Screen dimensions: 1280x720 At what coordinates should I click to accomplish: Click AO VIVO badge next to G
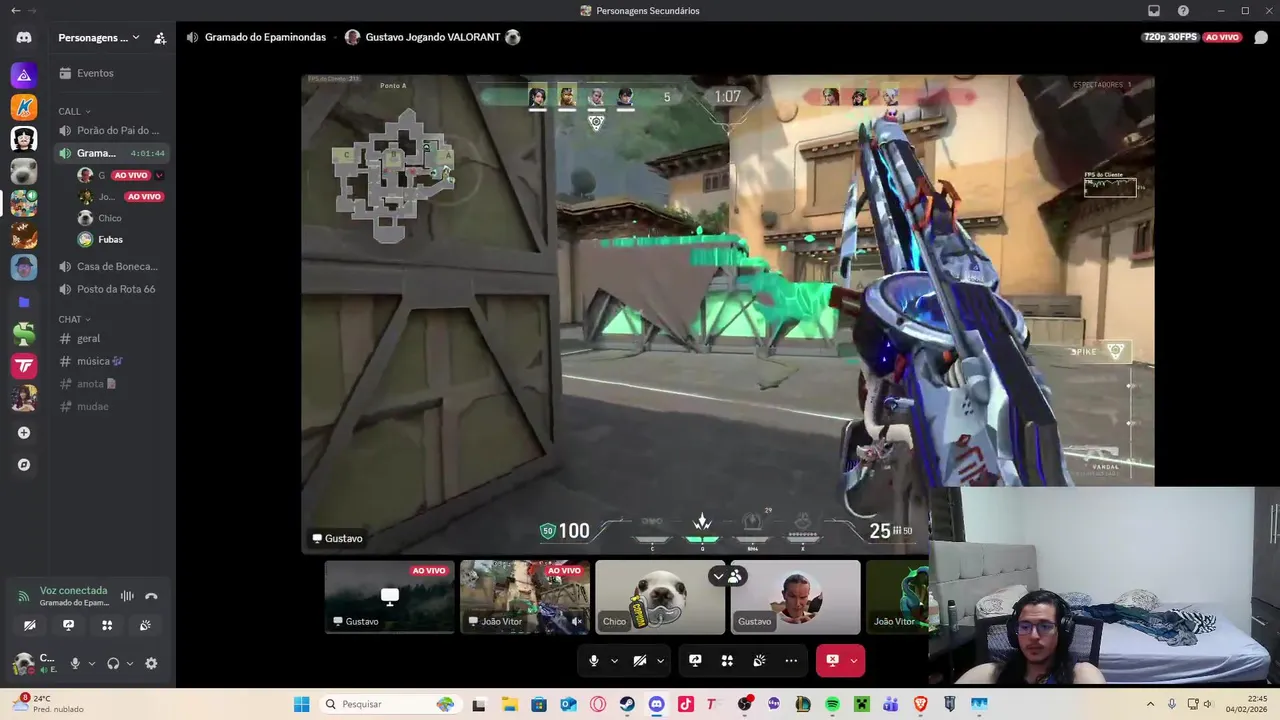pos(131,175)
